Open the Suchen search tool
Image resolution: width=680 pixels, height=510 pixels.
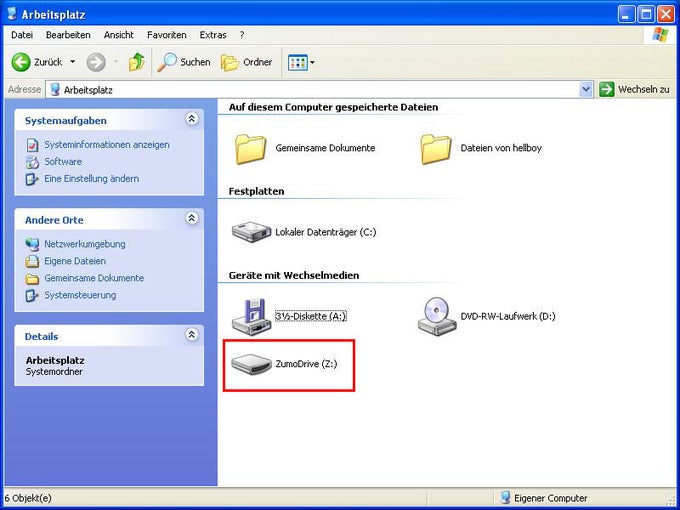point(183,62)
